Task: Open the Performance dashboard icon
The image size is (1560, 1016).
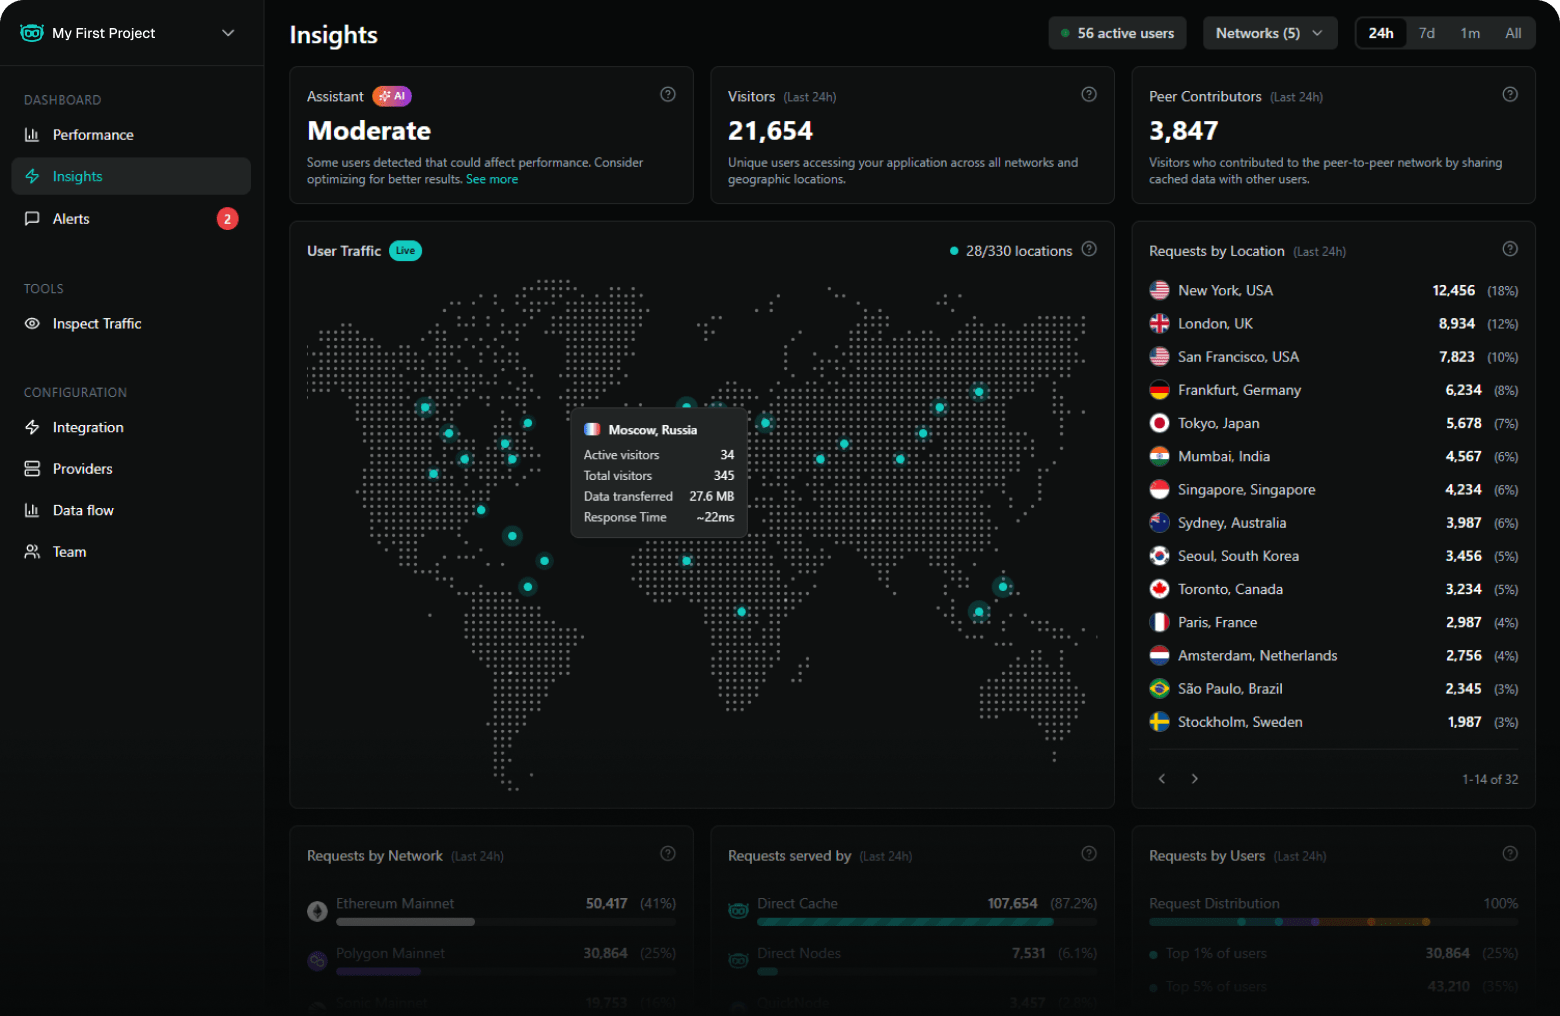Action: [33, 134]
